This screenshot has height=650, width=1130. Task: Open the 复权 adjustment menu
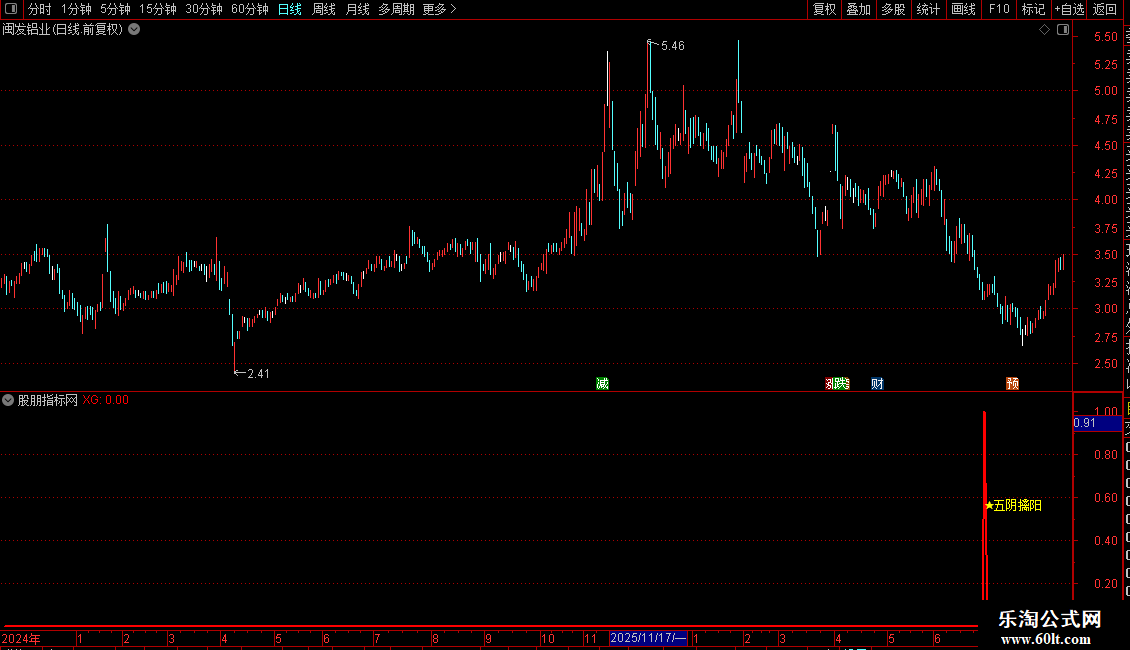[824, 9]
